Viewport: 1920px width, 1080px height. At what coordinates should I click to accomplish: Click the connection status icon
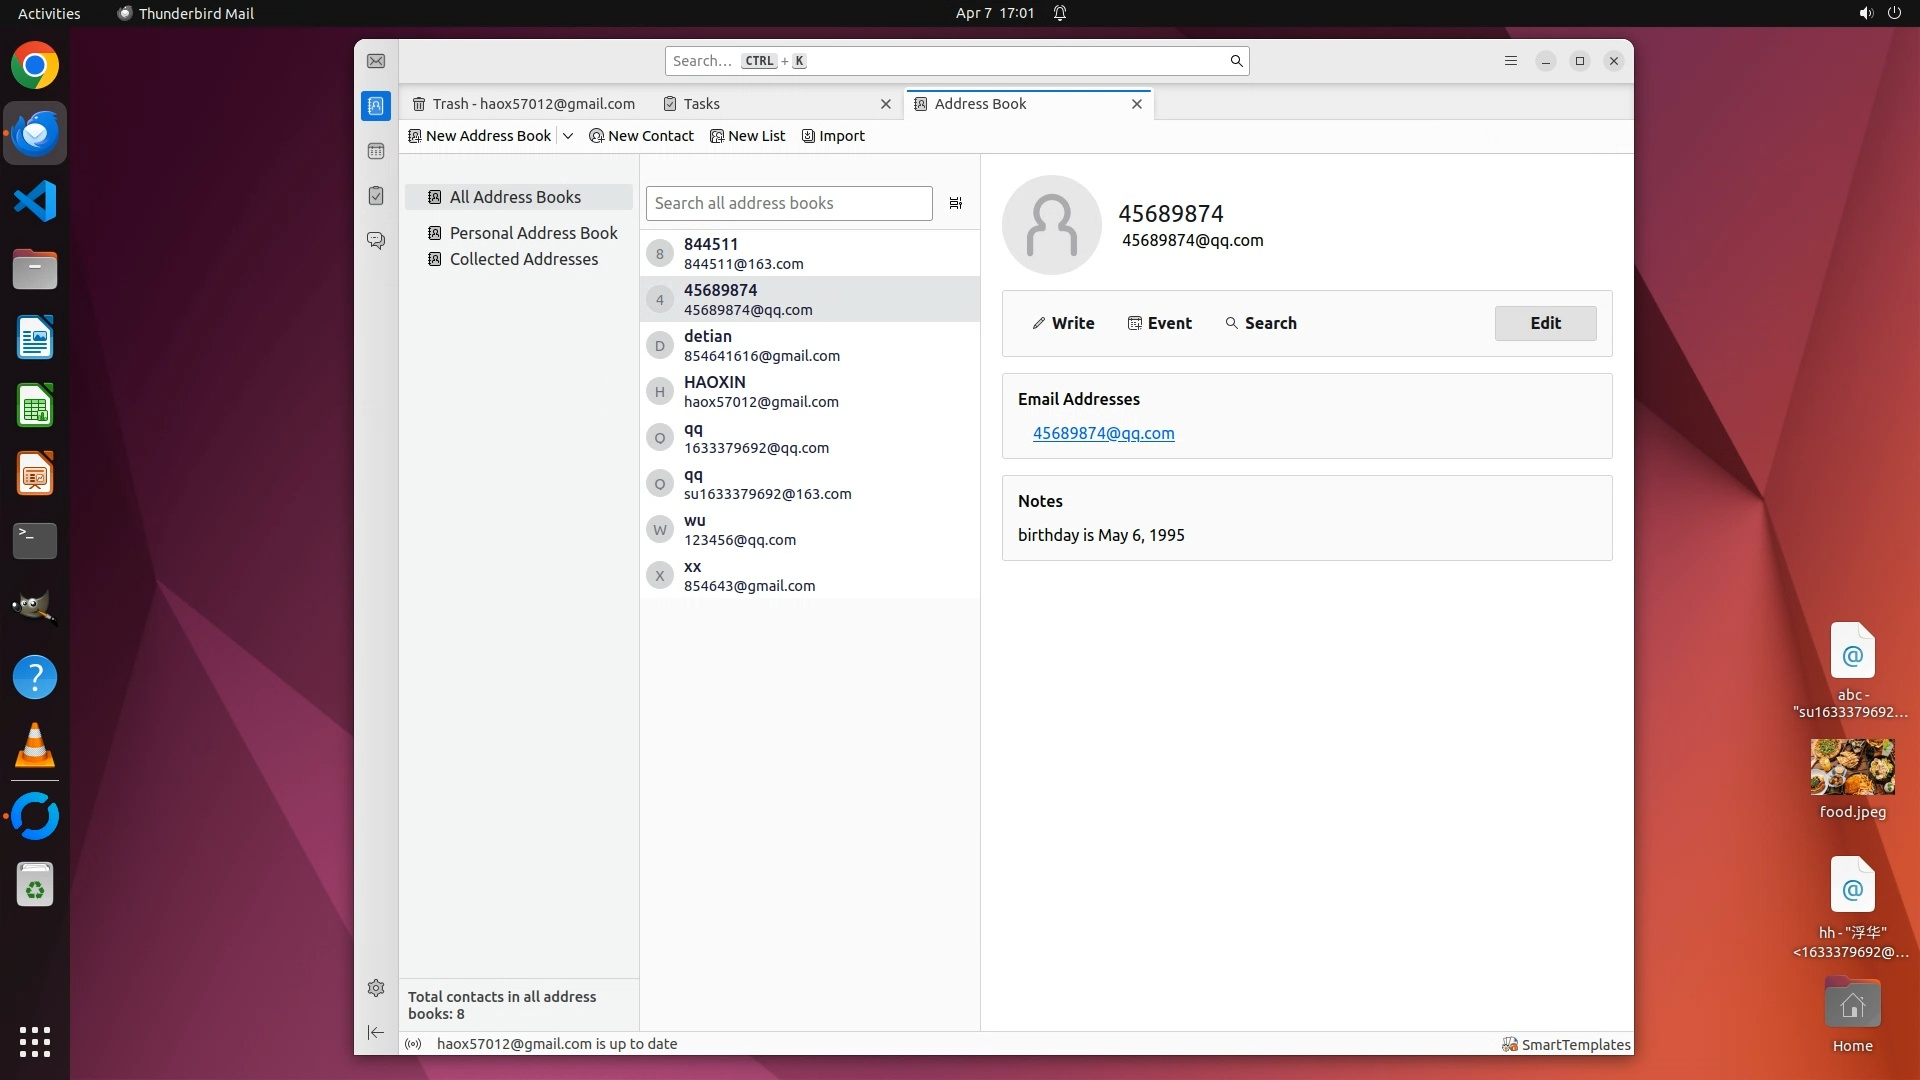pyautogui.click(x=413, y=1044)
